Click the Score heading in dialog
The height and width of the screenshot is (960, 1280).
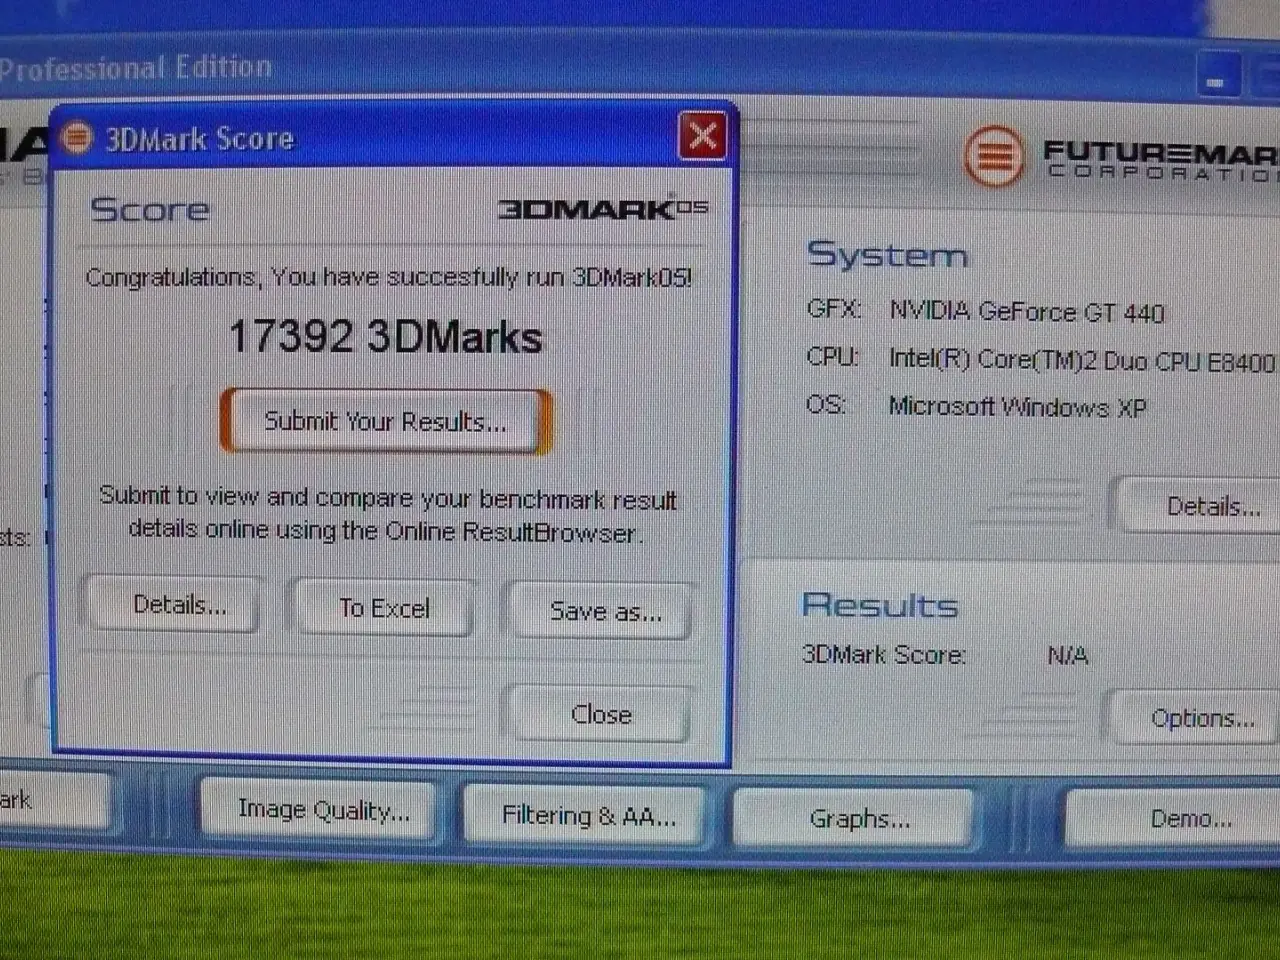[x=150, y=209]
